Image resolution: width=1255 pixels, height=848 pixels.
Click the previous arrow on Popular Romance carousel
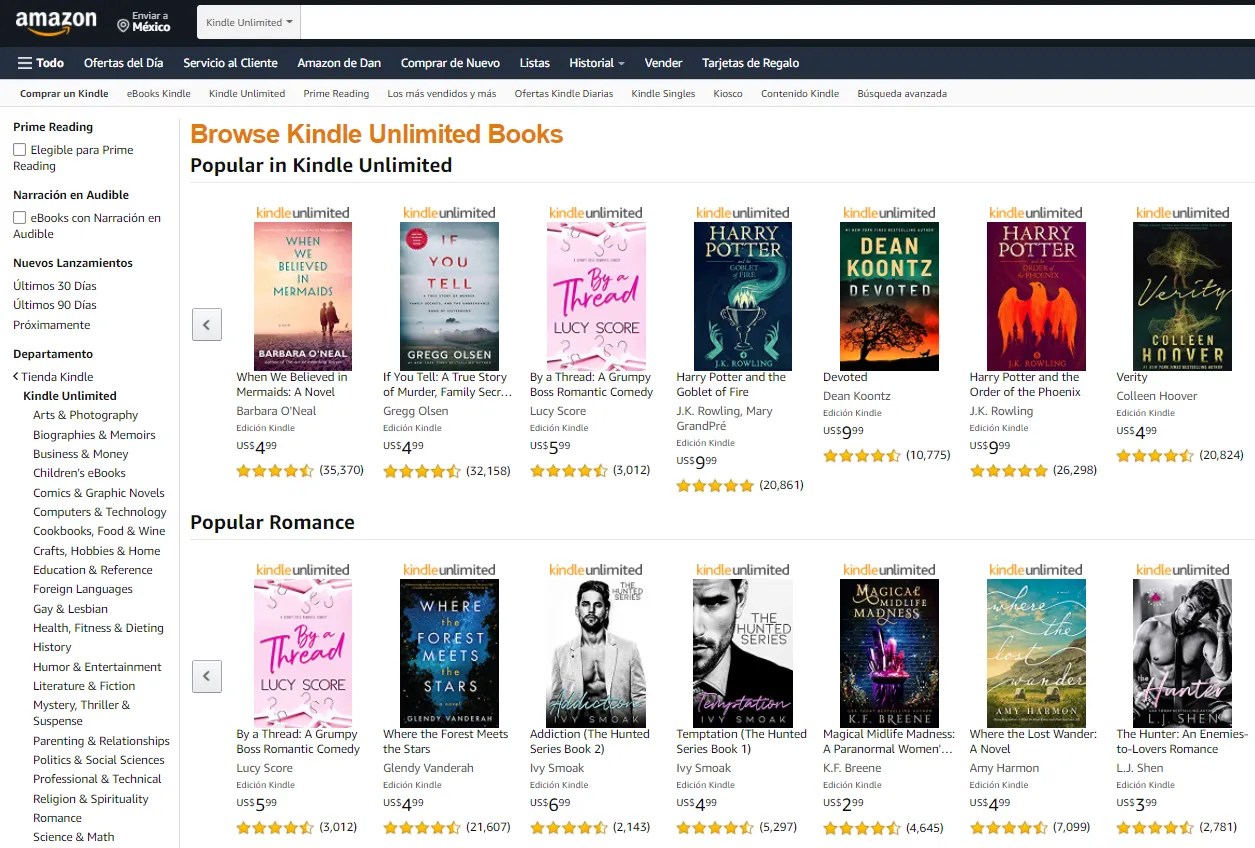[207, 676]
